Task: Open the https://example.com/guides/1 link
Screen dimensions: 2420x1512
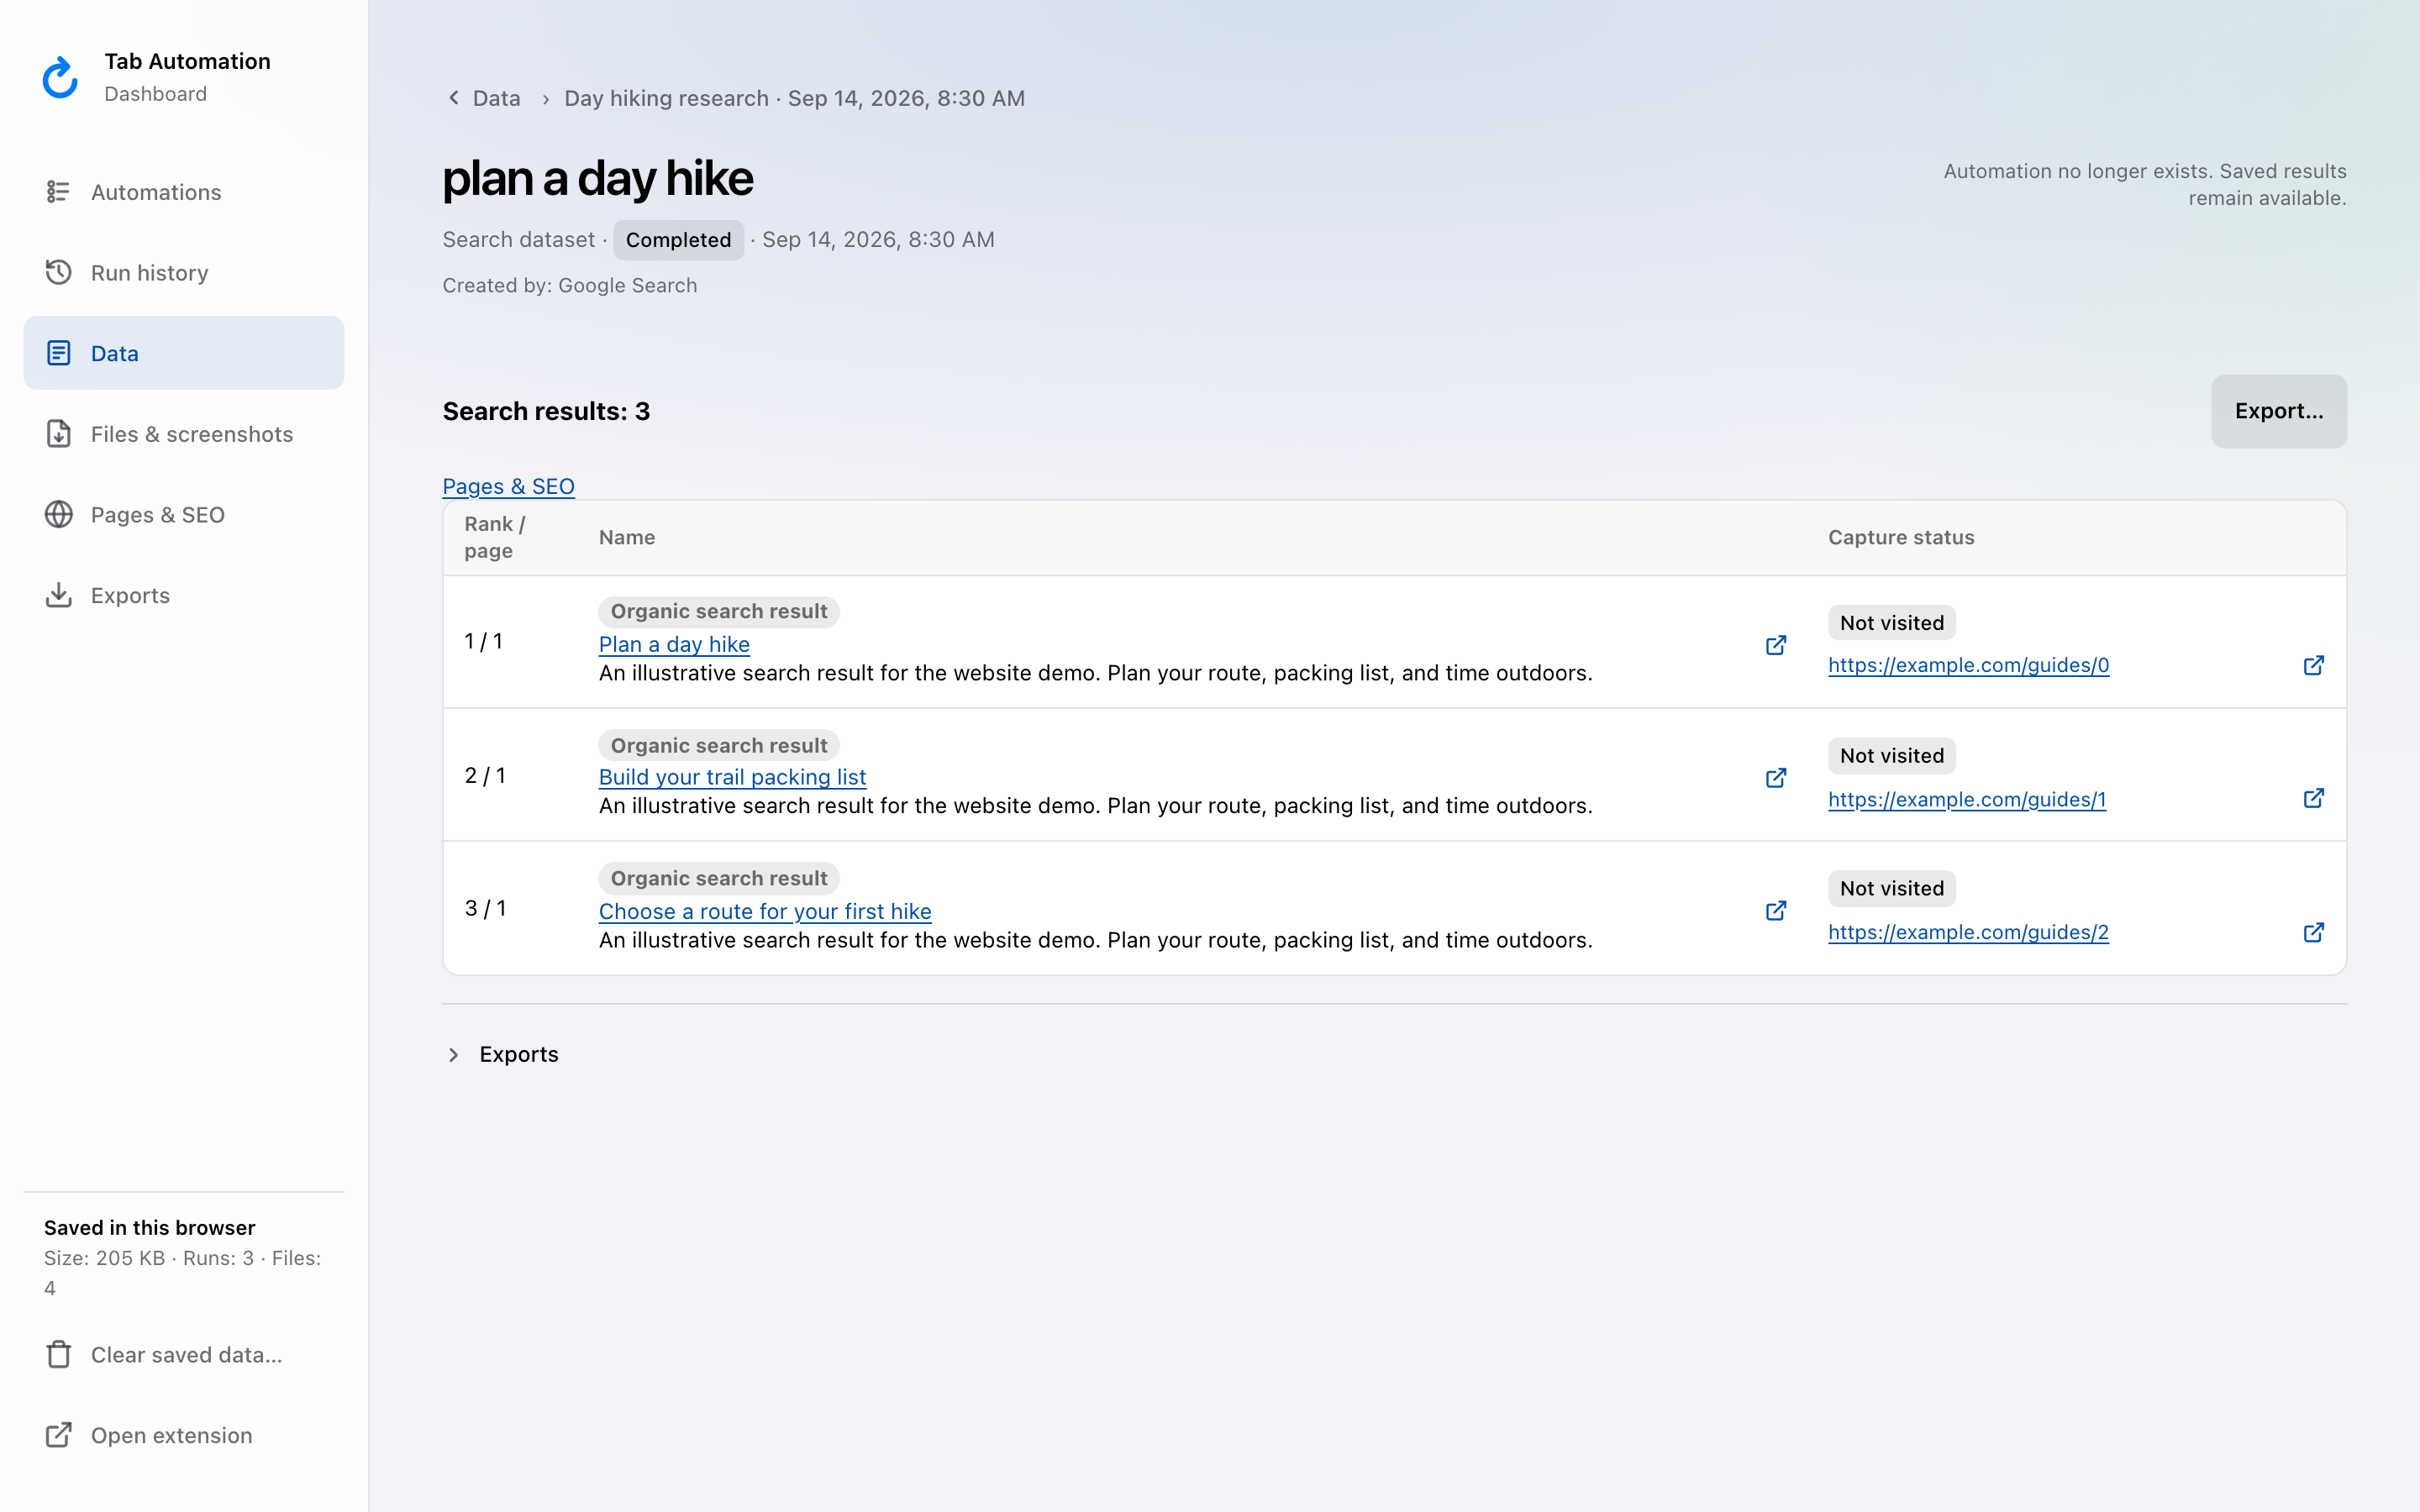Action: 1967,799
